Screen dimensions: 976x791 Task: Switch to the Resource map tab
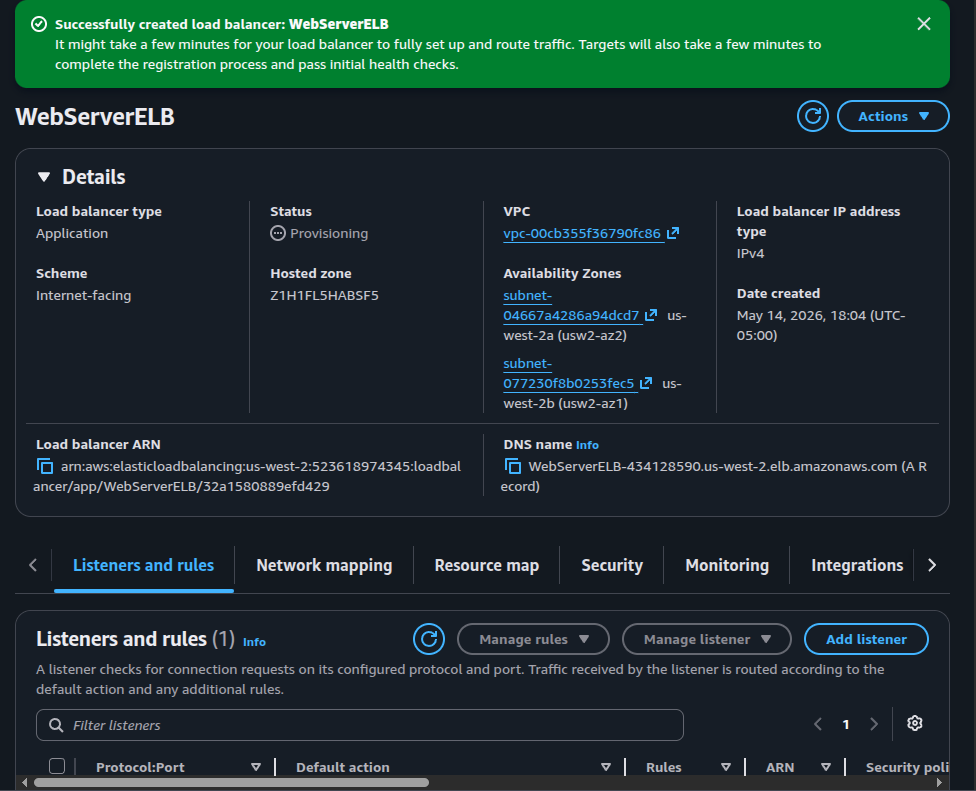[x=487, y=565]
